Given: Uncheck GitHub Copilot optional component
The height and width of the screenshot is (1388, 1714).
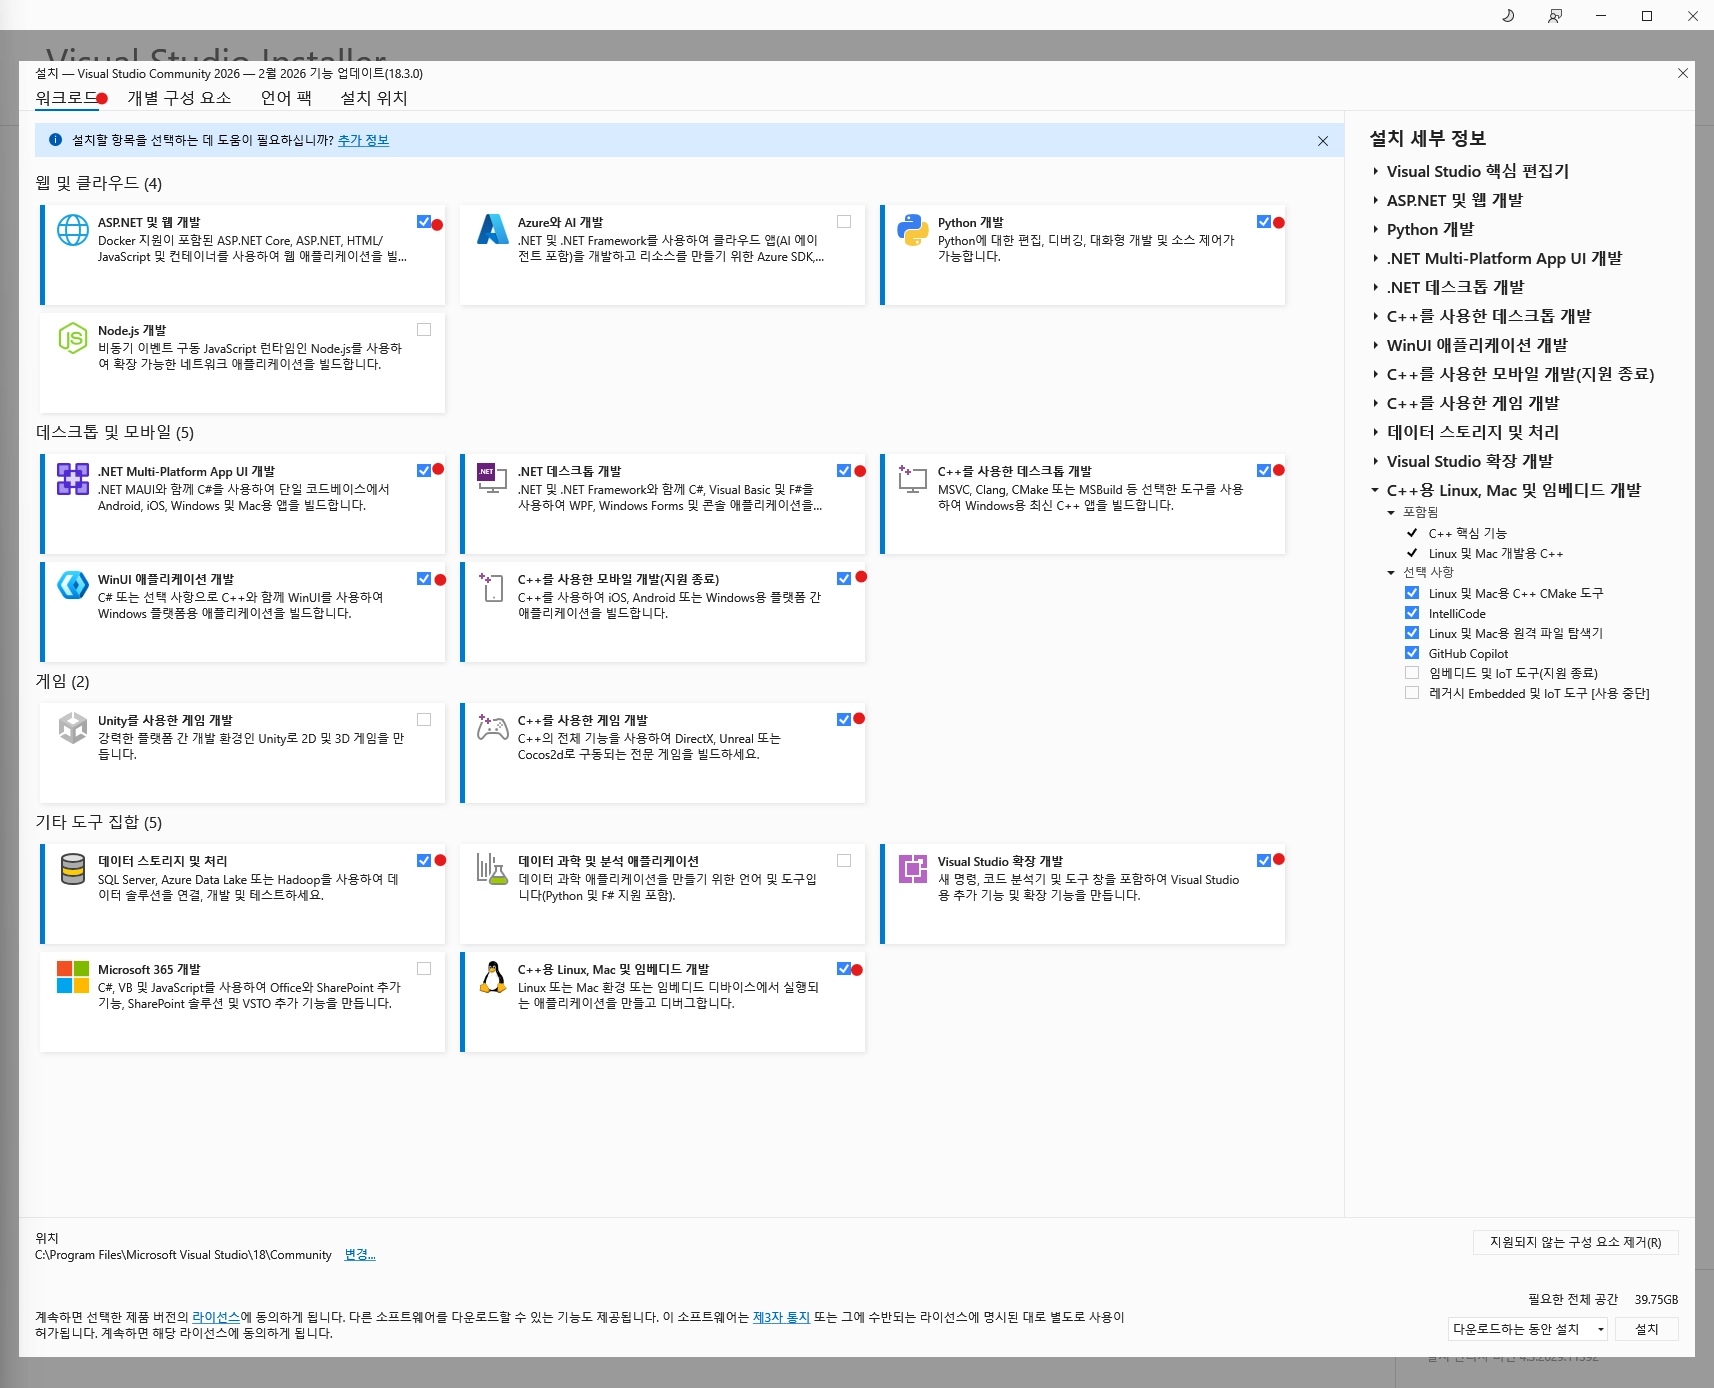Looking at the screenshot, I should pos(1412,653).
